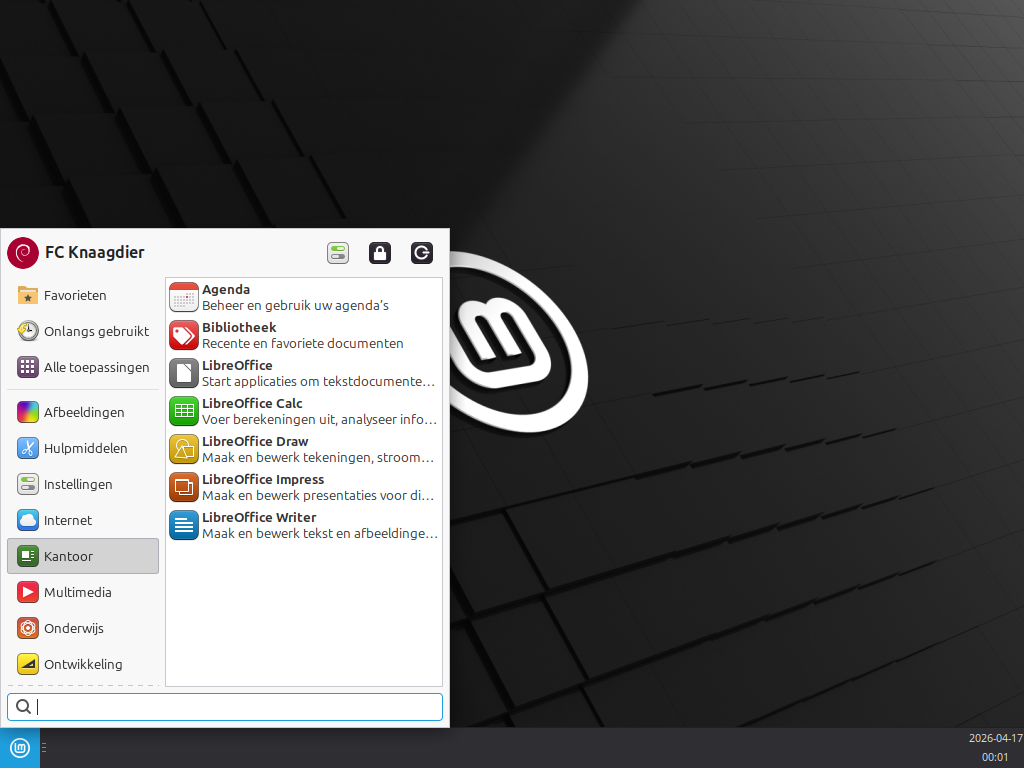Click the FC Knaagdier user avatar

23,253
